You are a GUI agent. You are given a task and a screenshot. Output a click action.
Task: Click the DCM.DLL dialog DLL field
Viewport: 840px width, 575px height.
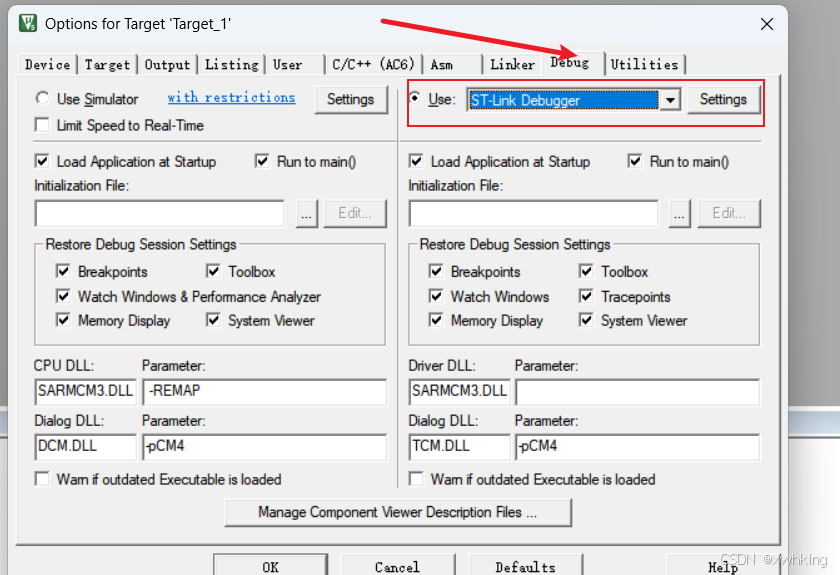85,447
